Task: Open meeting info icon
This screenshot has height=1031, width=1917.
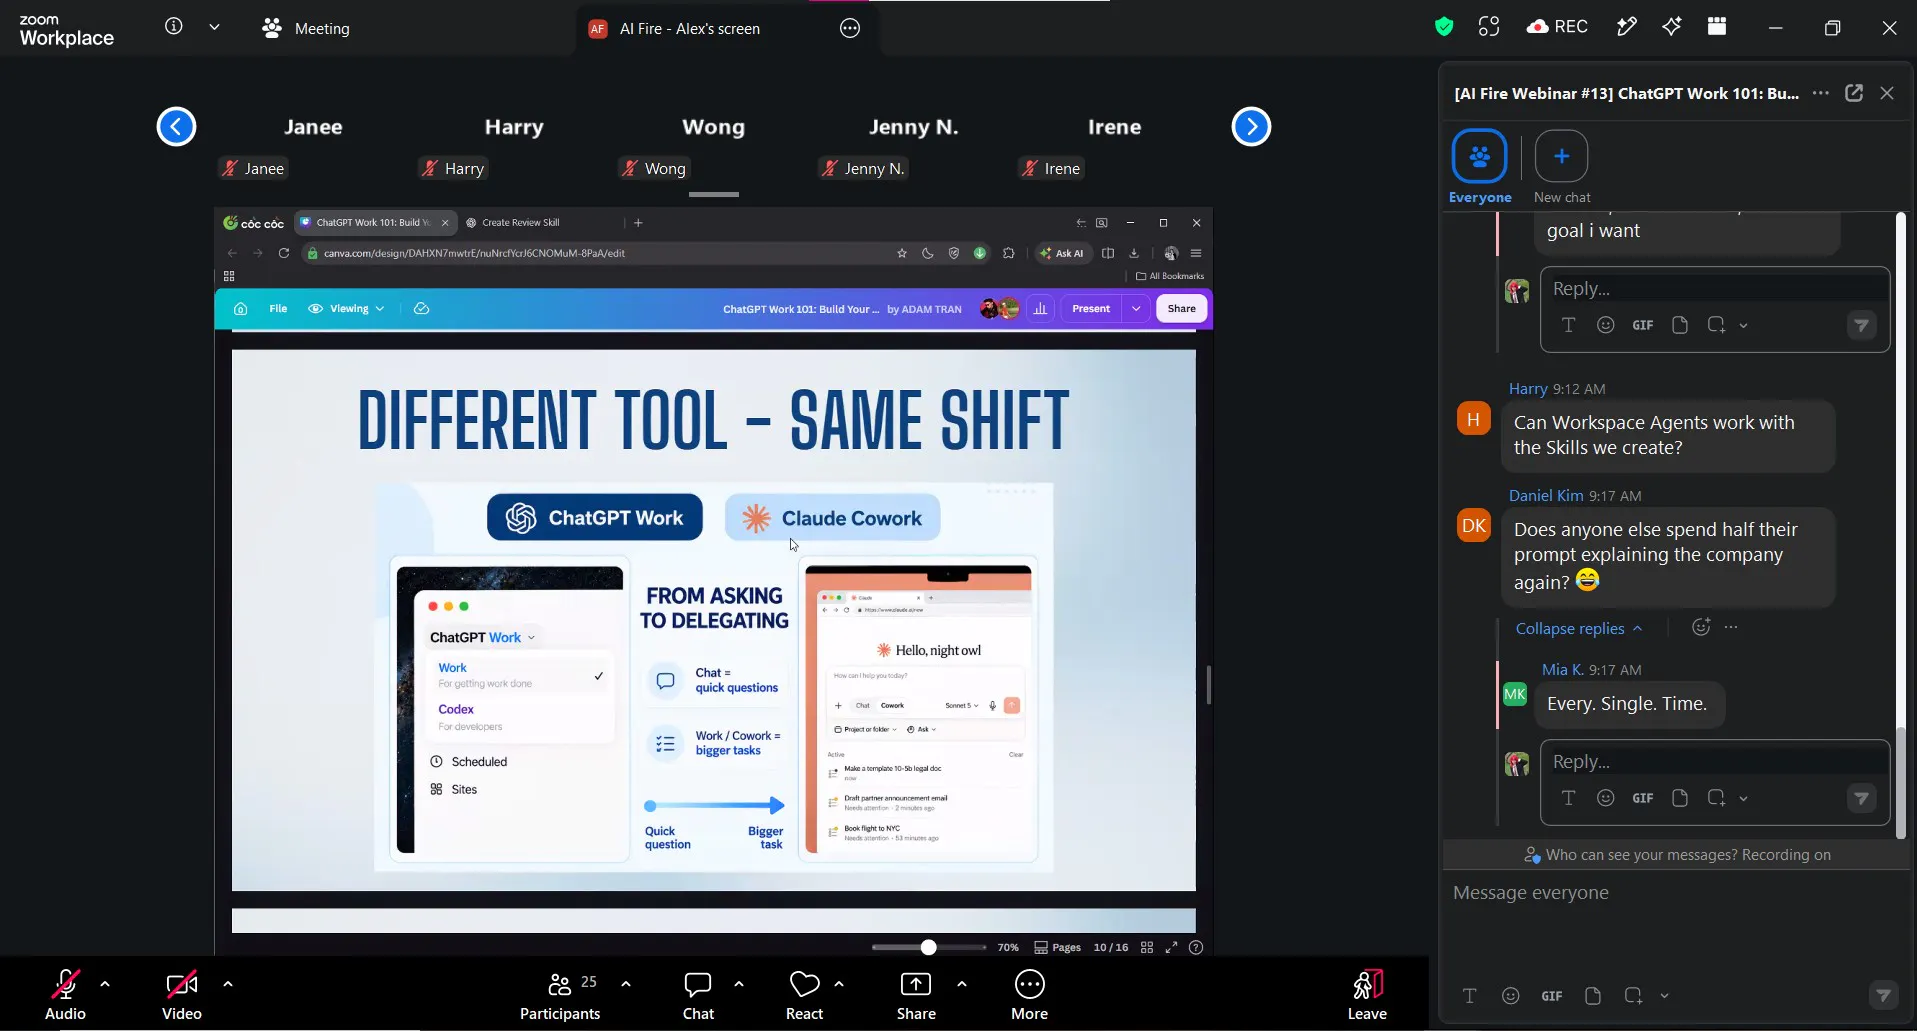Action: pyautogui.click(x=174, y=27)
